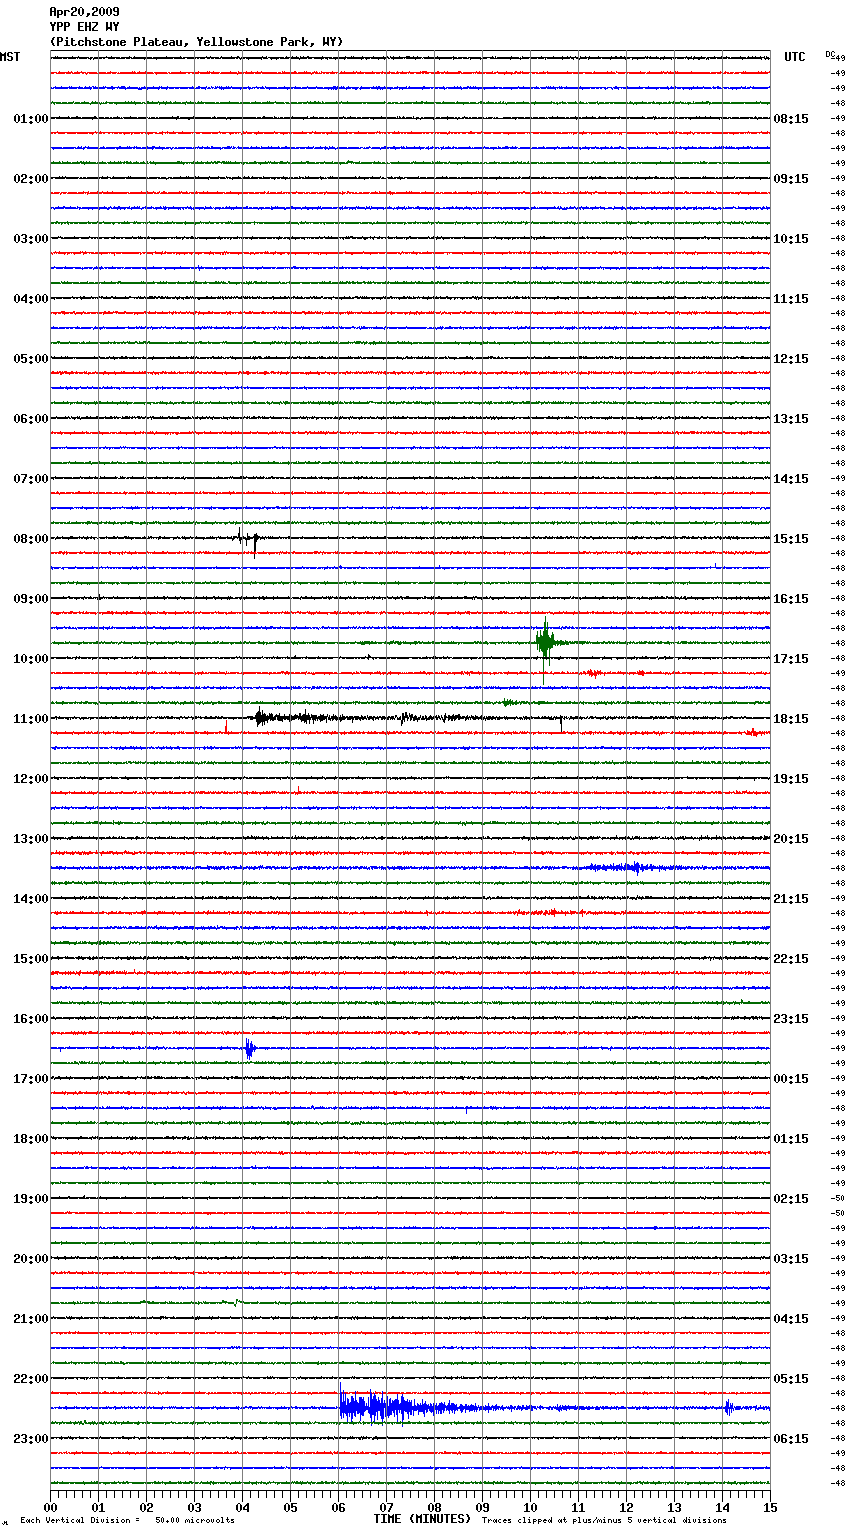The width and height of the screenshot is (850, 1534).
Task: Select the 06:00 MST time label
Action: pos(31,419)
